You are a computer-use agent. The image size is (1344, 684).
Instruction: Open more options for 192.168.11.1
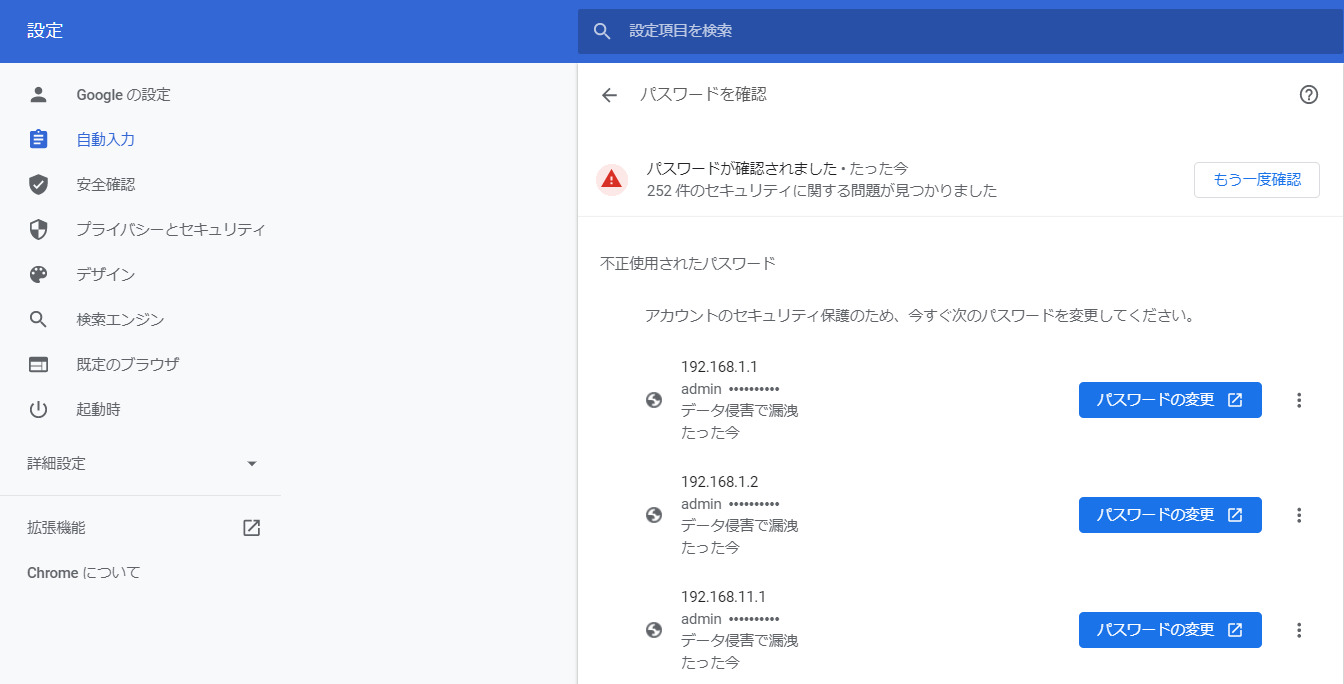point(1299,630)
